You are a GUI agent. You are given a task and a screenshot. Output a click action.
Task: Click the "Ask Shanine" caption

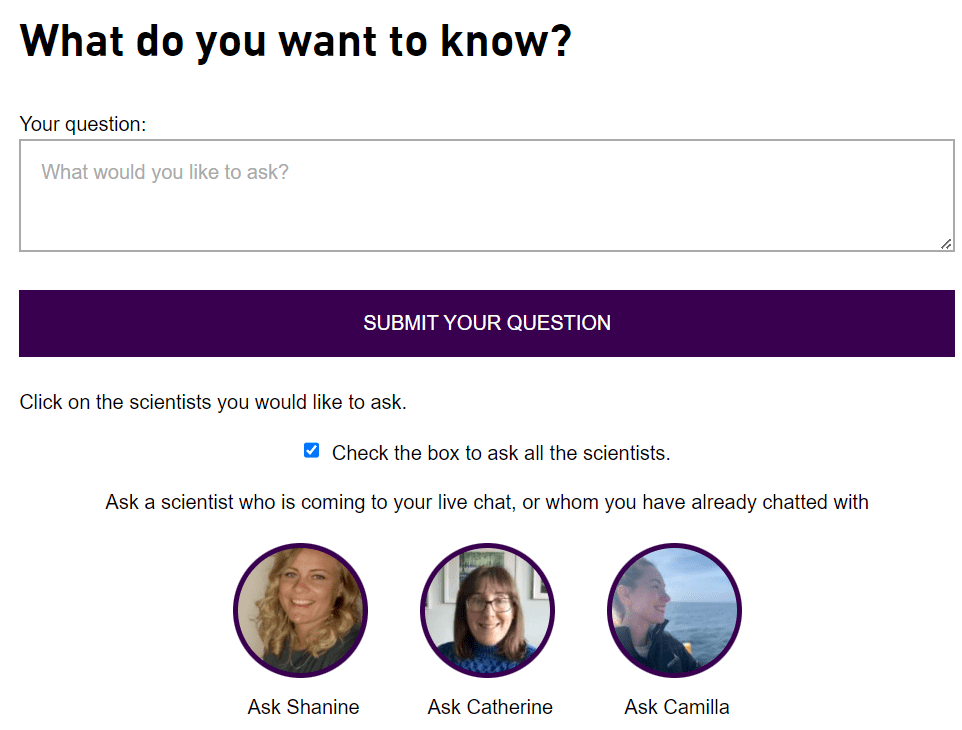pyautogui.click(x=303, y=707)
